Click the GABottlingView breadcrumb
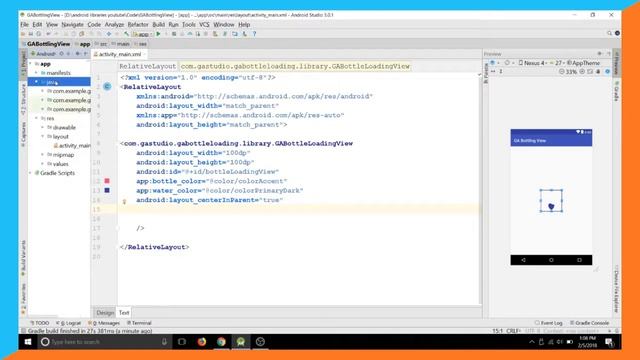 [x=48, y=44]
